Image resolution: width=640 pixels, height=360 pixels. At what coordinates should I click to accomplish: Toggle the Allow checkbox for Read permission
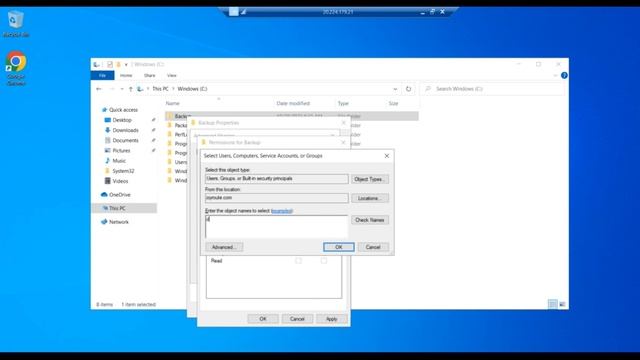[298, 260]
